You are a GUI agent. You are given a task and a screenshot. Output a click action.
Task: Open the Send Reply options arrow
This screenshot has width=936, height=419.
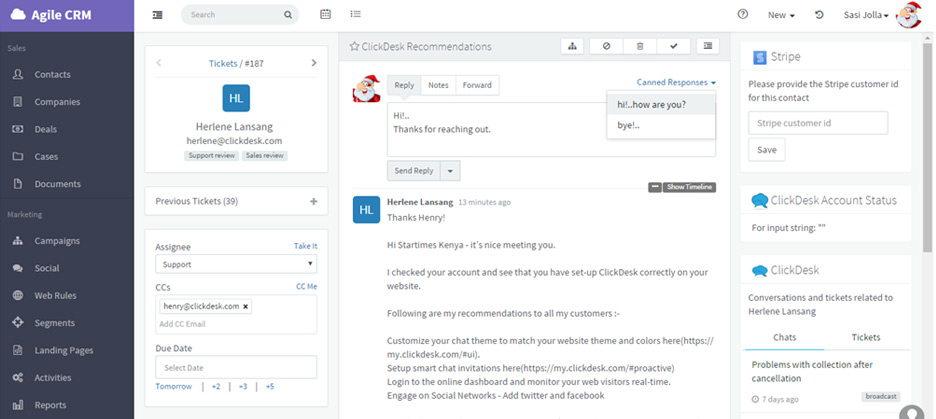(x=450, y=171)
